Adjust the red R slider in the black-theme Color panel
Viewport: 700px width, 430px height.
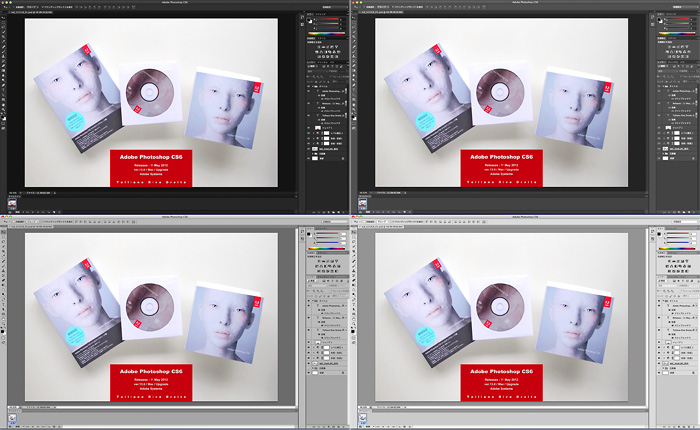click(329, 19)
